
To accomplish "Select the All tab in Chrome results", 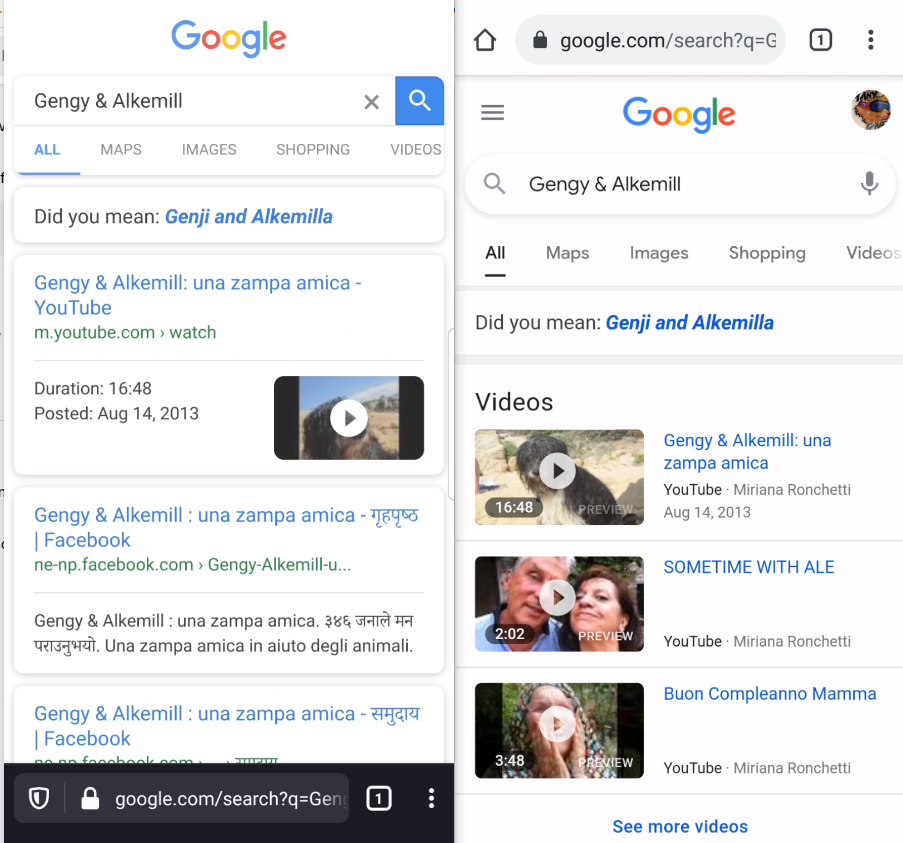I will point(494,253).
